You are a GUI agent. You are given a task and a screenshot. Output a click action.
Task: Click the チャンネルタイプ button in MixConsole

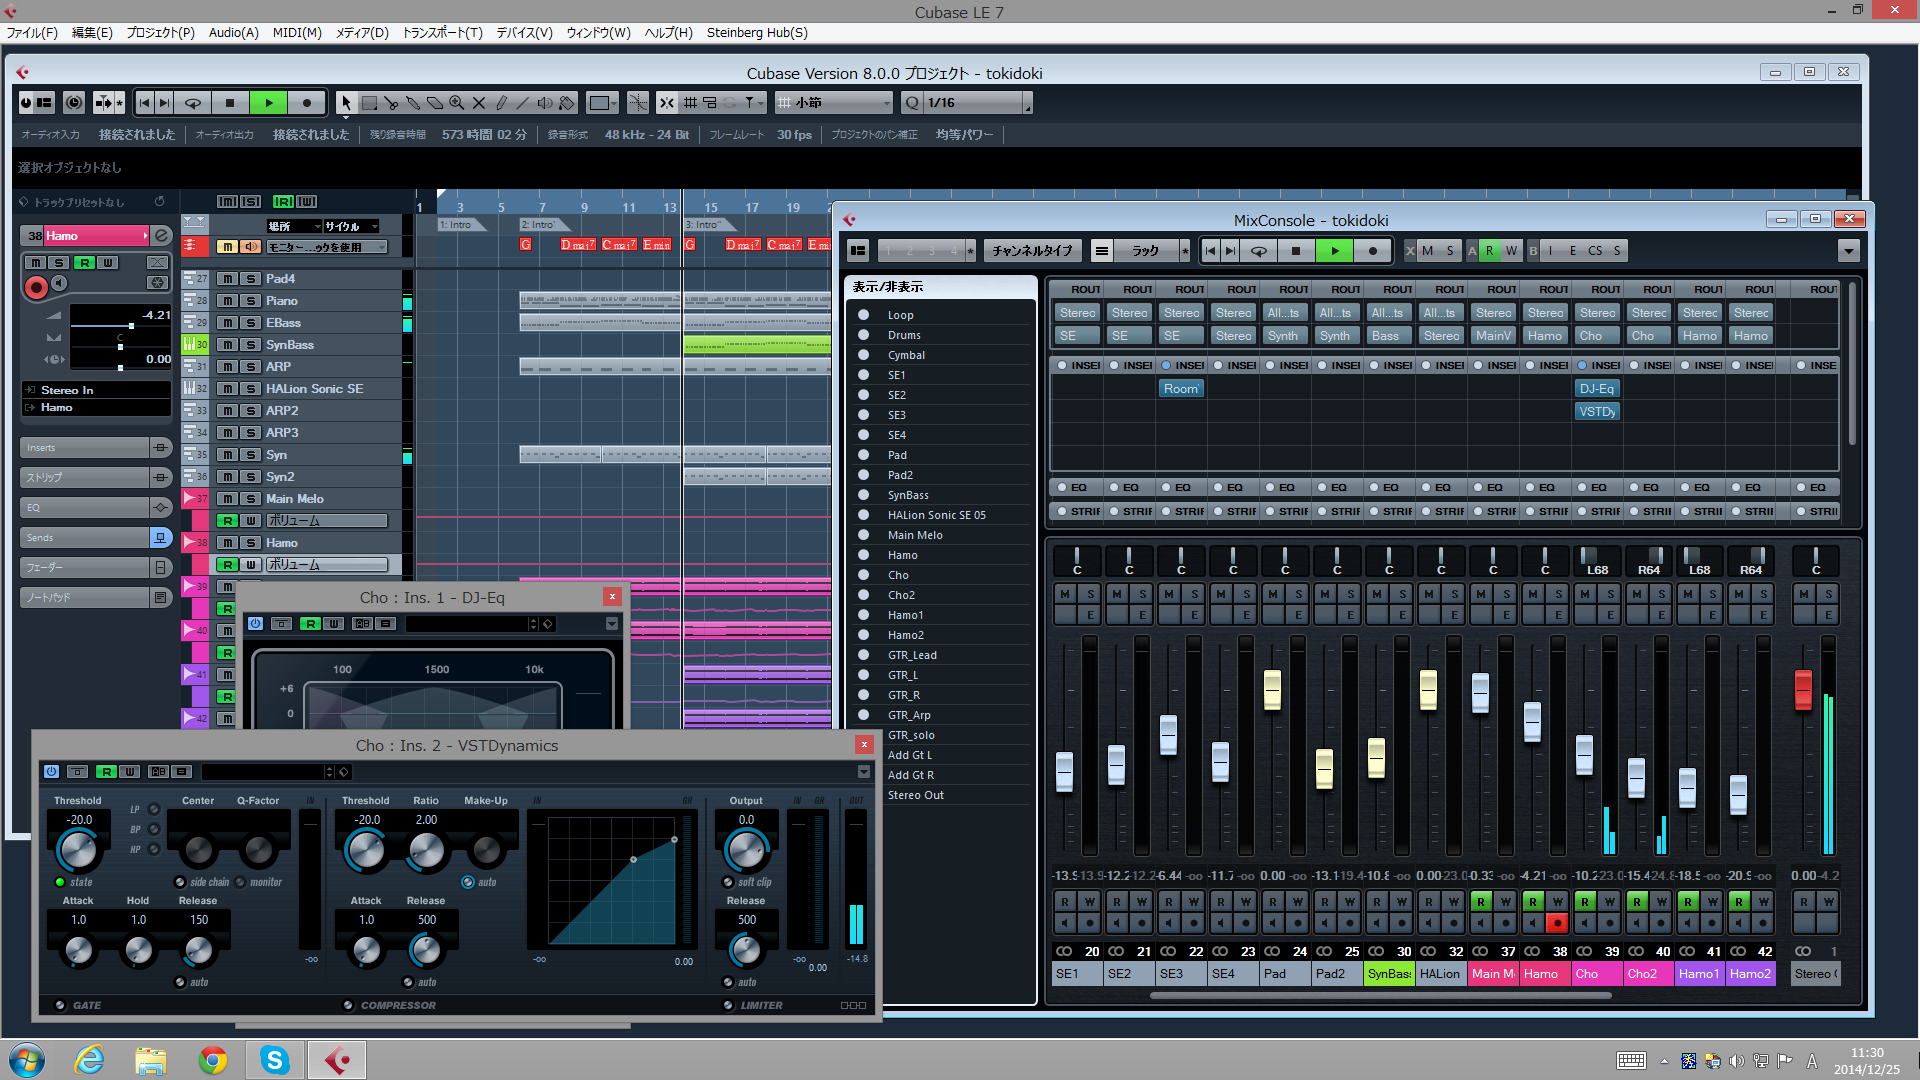click(1032, 251)
